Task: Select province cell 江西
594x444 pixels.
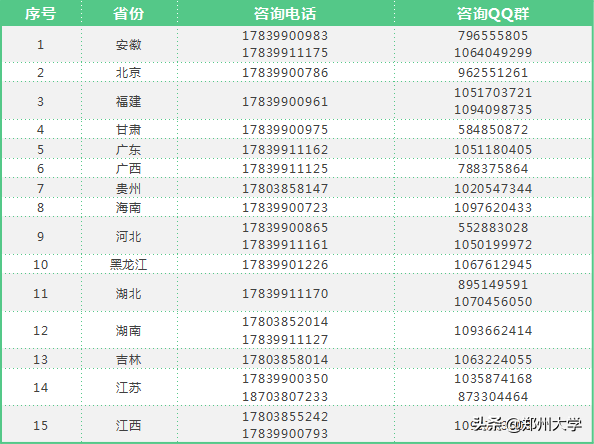Action: point(128,425)
